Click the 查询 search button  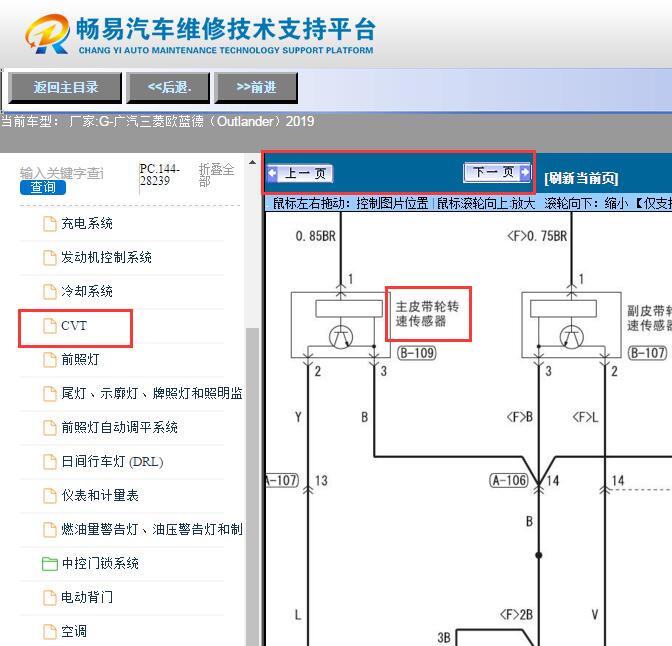pos(43,187)
